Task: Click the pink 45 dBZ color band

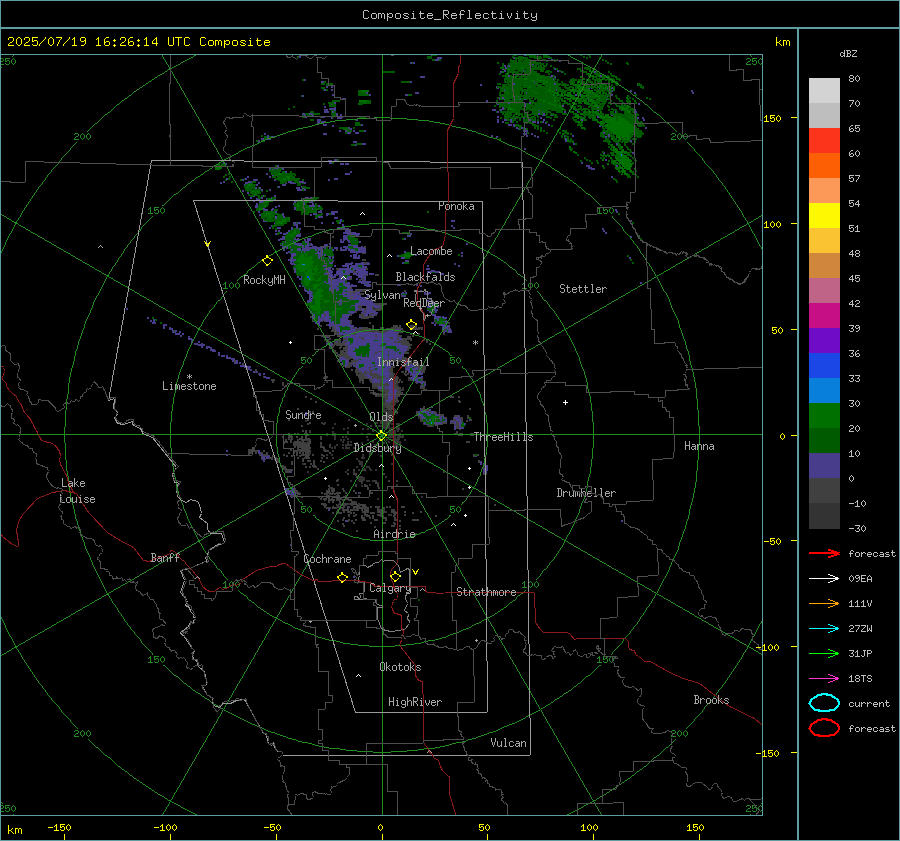Action: (824, 290)
